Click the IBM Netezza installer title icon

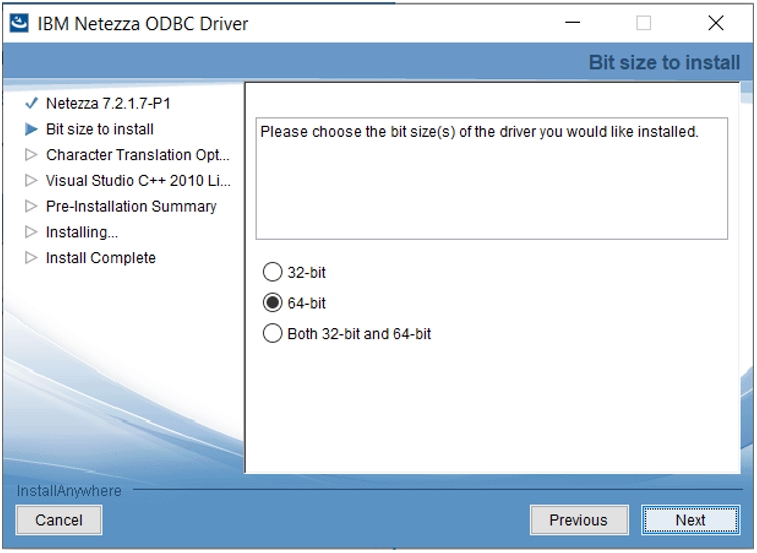point(19,23)
